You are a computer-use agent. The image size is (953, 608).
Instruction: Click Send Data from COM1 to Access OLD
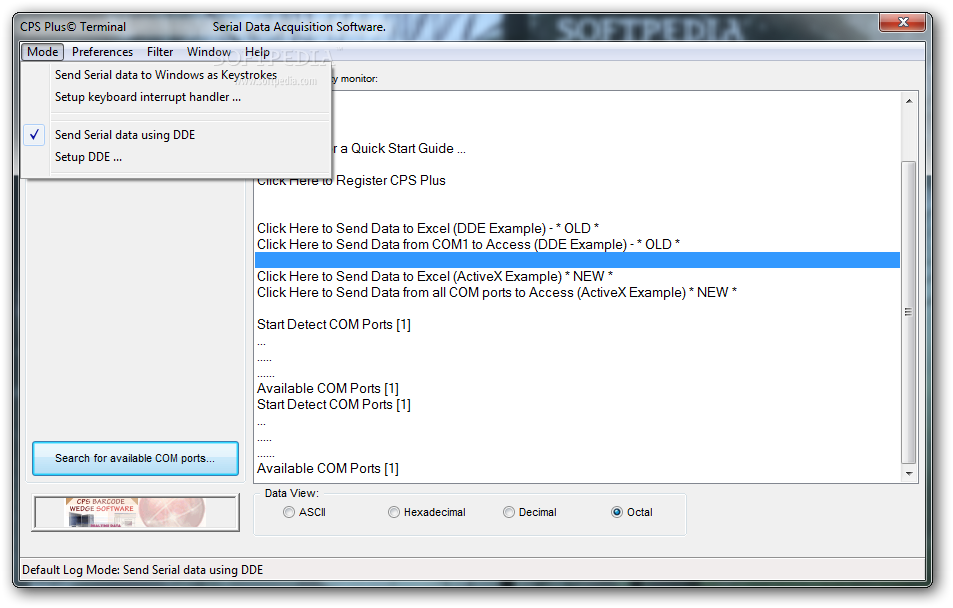point(469,244)
